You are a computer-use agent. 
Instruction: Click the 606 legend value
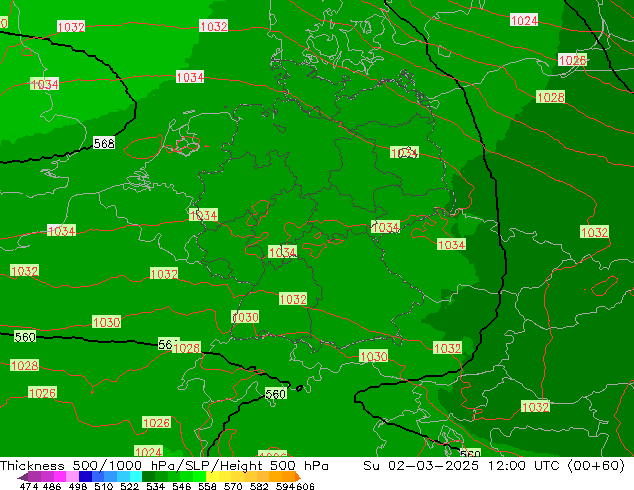coord(305,486)
